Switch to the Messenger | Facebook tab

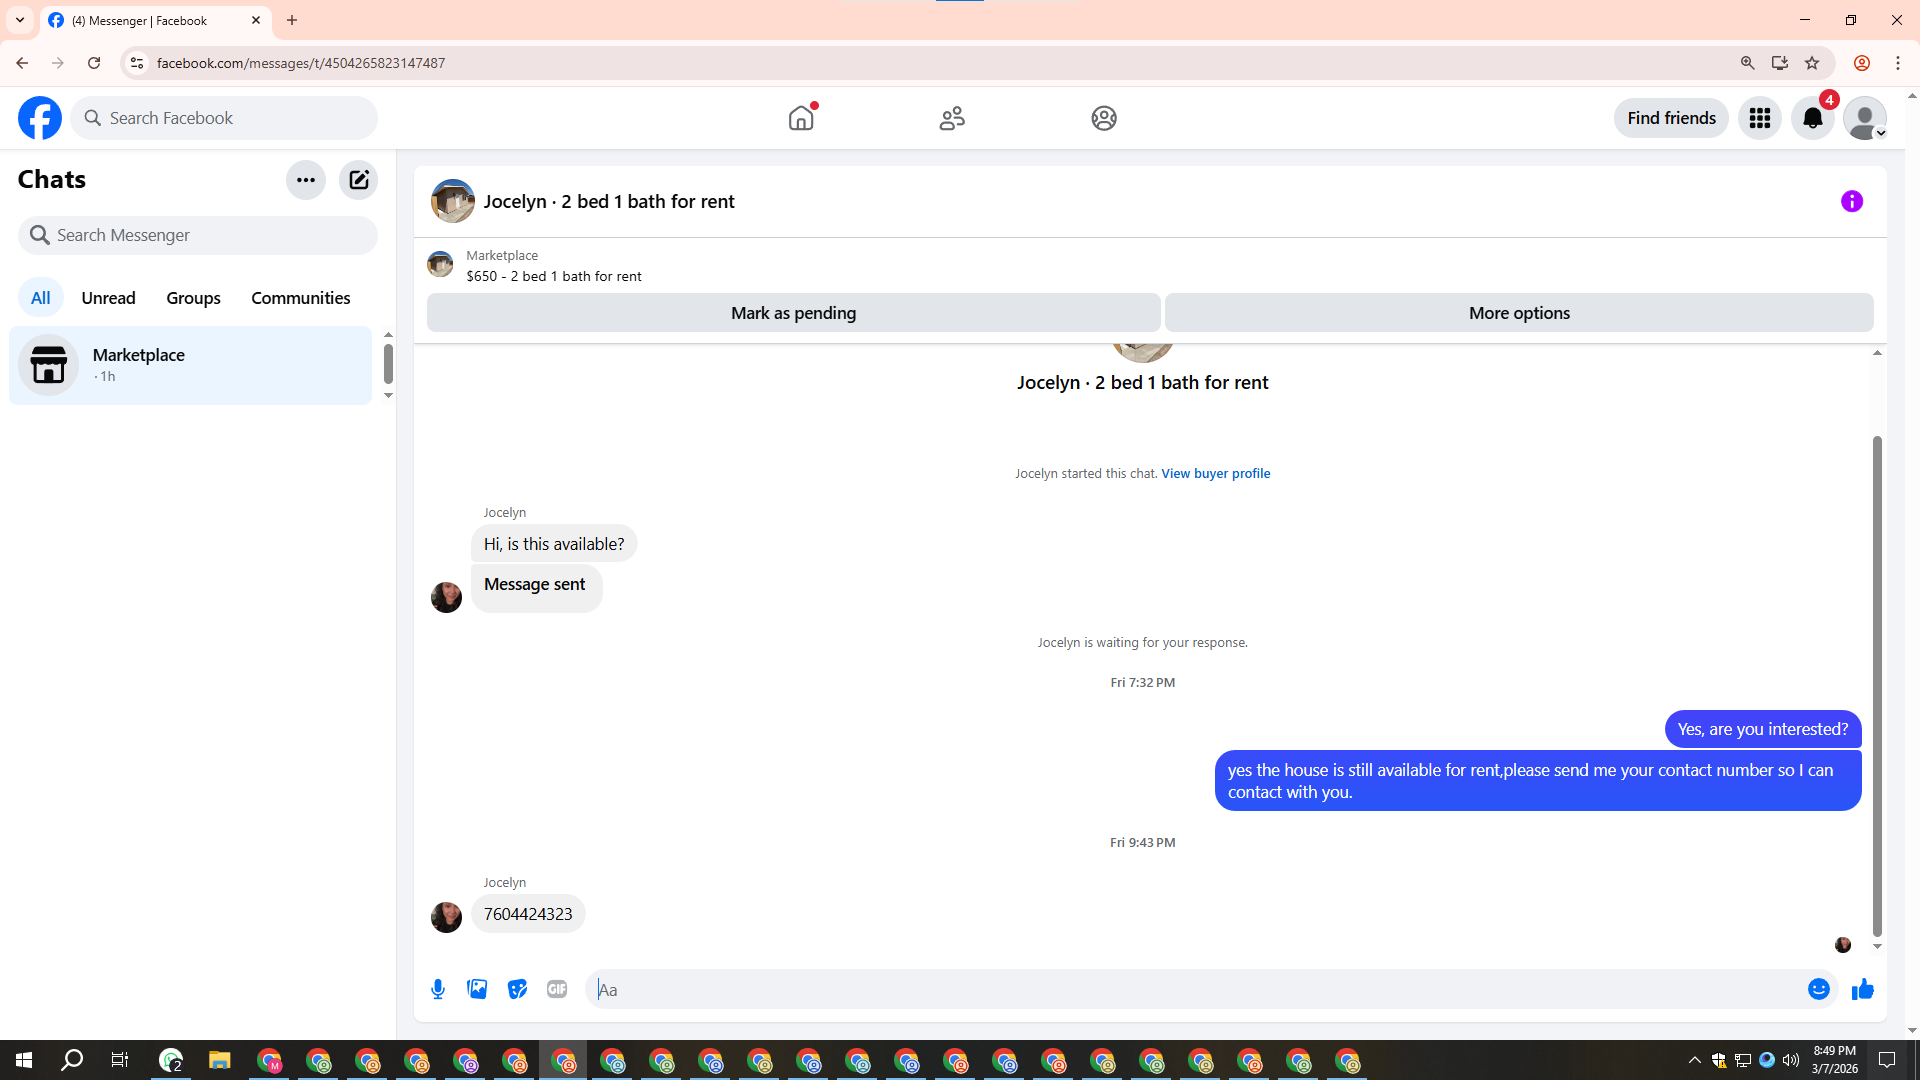[155, 20]
